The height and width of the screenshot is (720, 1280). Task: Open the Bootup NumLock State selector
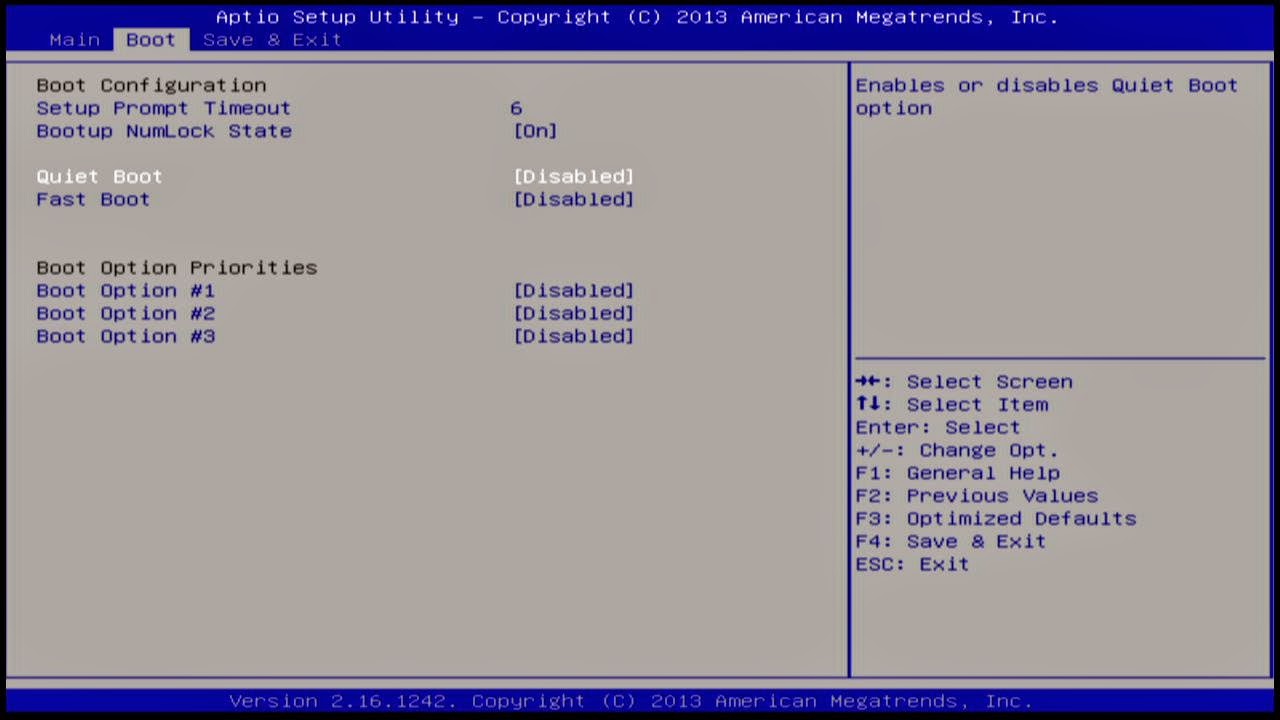click(534, 131)
